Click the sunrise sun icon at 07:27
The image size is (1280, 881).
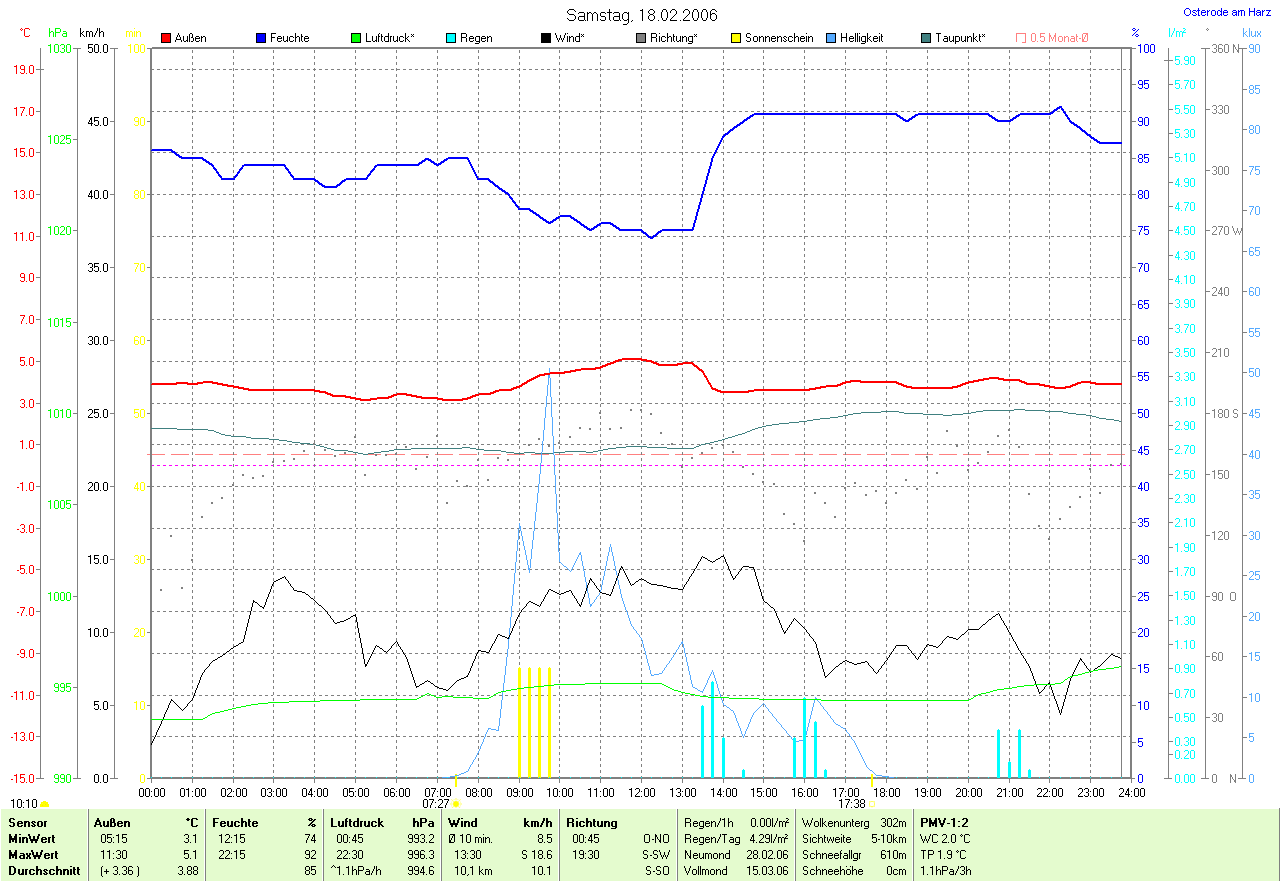point(456,803)
